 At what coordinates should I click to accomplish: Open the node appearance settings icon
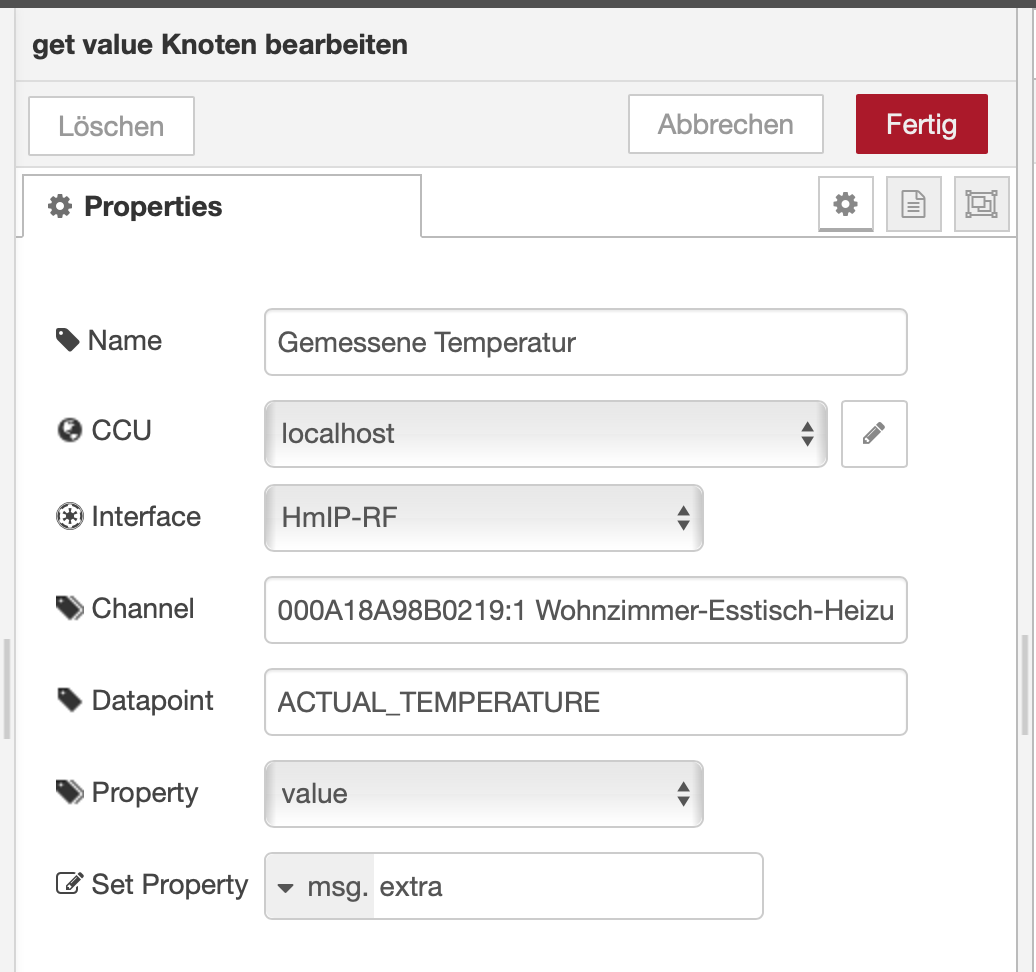pyautogui.click(x=981, y=203)
